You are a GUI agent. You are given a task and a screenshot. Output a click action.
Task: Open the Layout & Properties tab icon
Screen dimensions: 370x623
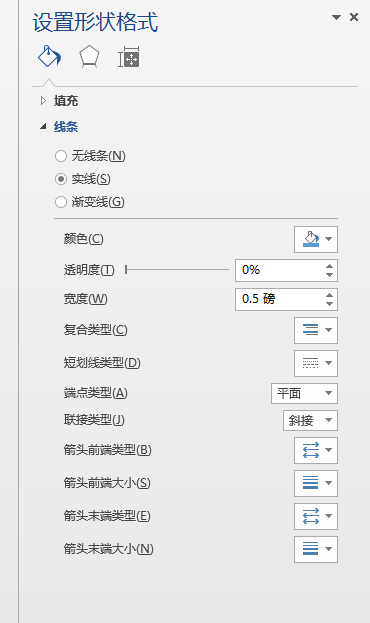(x=129, y=57)
